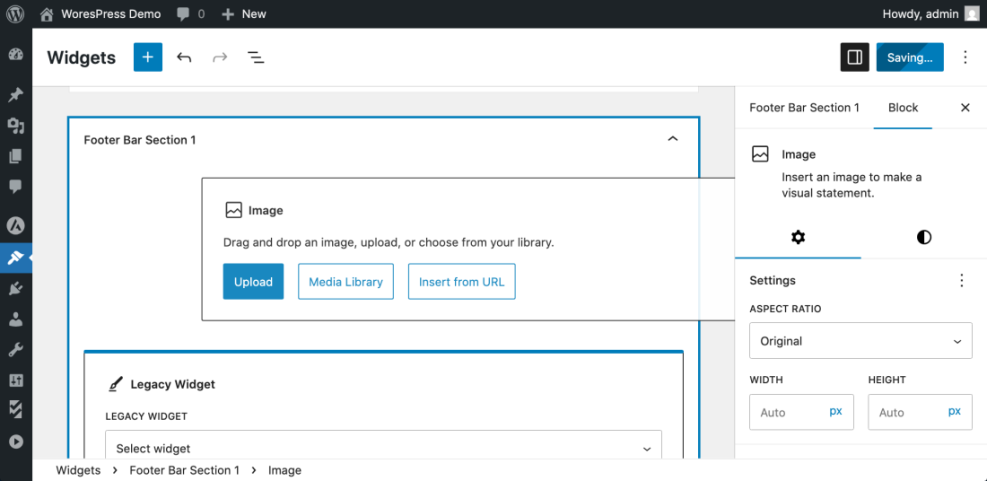The width and height of the screenshot is (987, 481).
Task: Visit site via home icon in admin bar
Action: coord(47,14)
